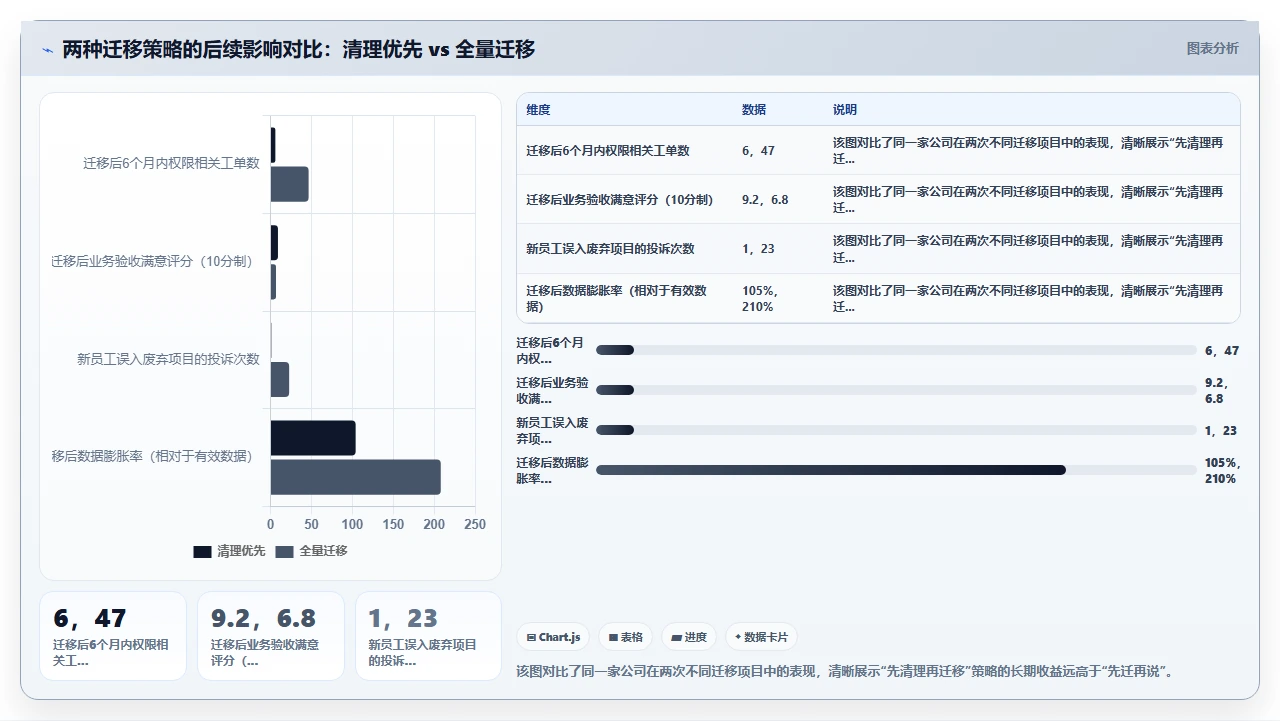
Task: Click the summary sentence below the tags
Action: pos(846,671)
